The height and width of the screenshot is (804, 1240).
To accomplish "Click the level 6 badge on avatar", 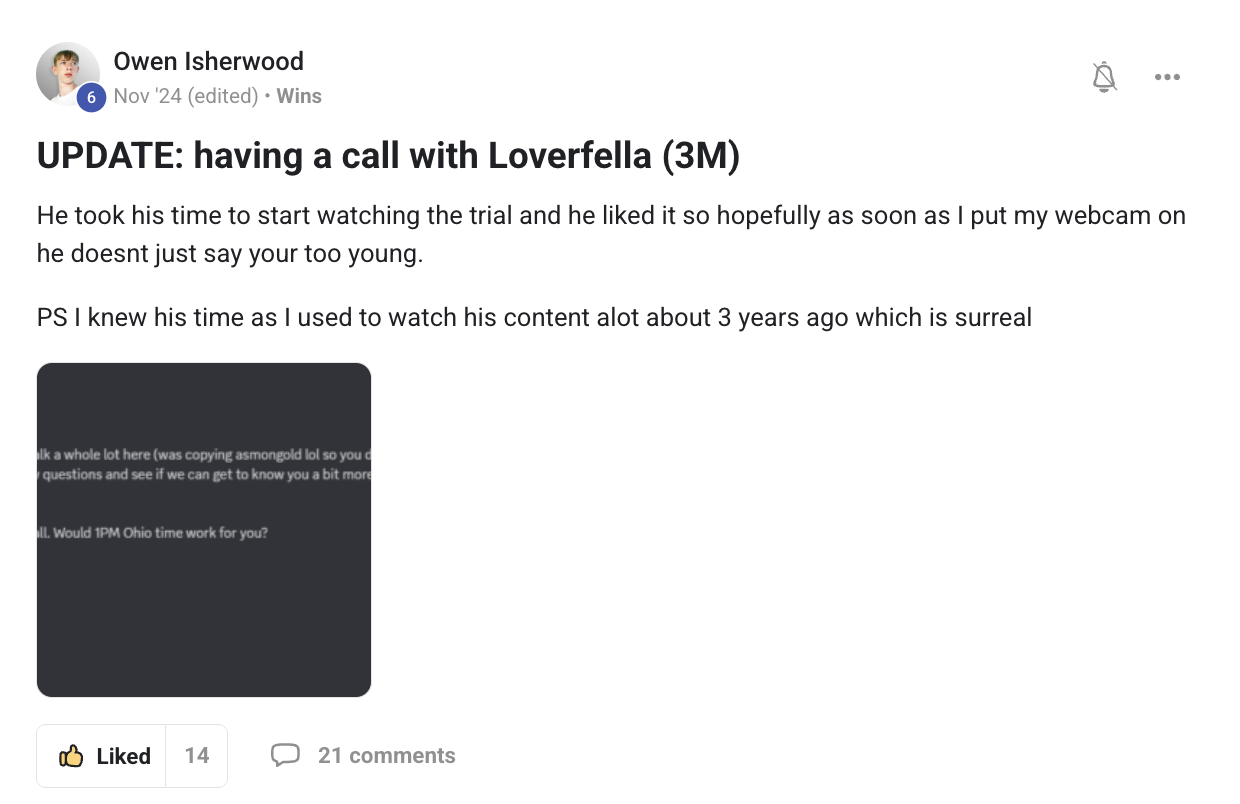I will [91, 98].
